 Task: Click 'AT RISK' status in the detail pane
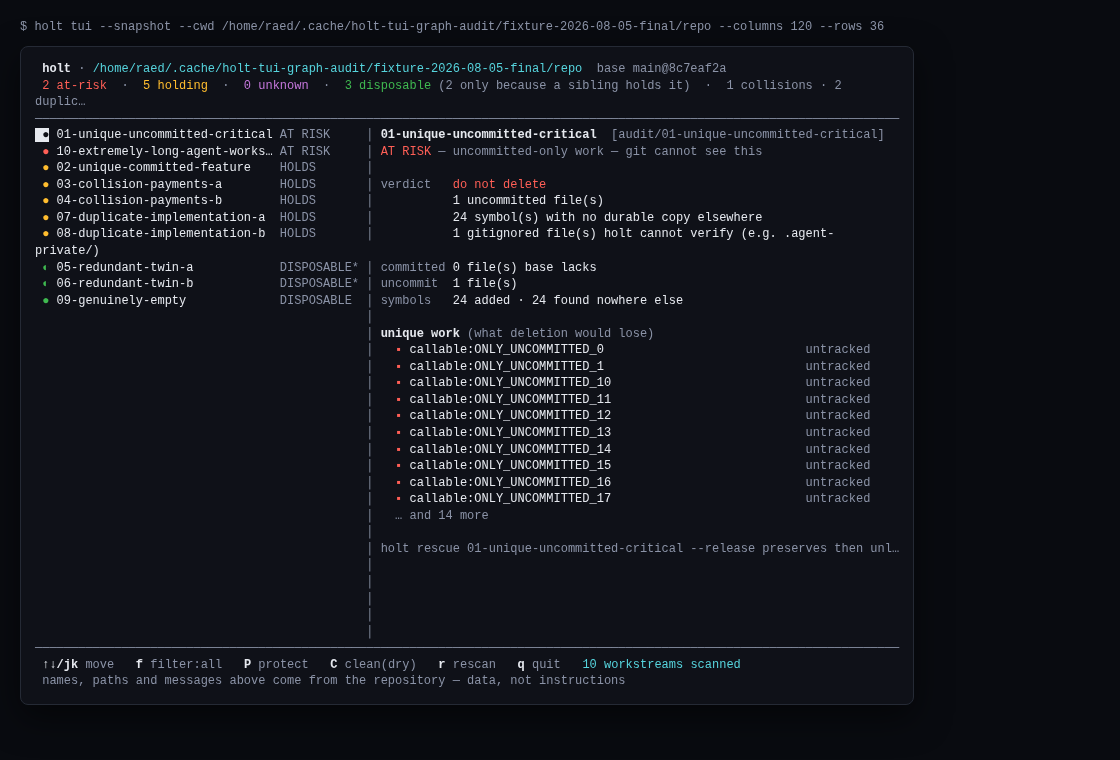(406, 151)
